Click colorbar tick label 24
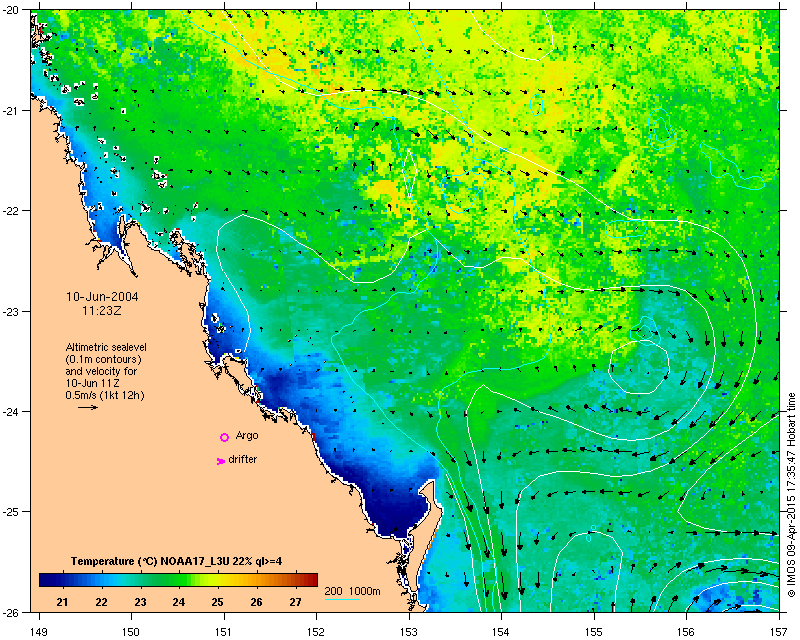The width and height of the screenshot is (800, 640). (x=179, y=602)
